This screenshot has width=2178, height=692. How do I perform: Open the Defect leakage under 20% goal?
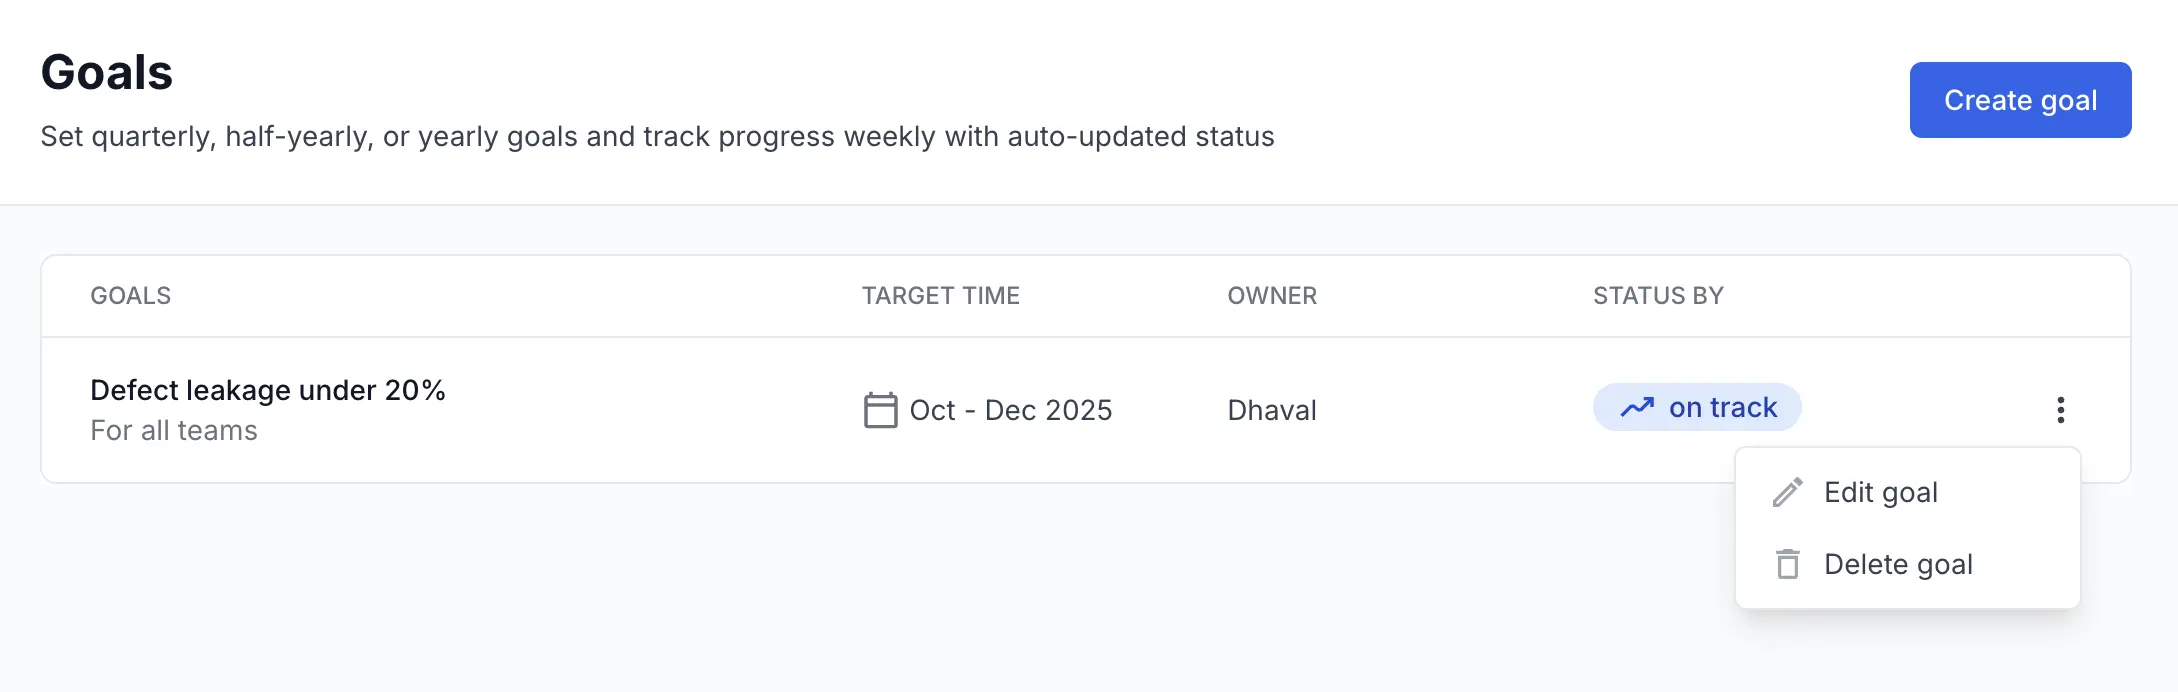(267, 390)
